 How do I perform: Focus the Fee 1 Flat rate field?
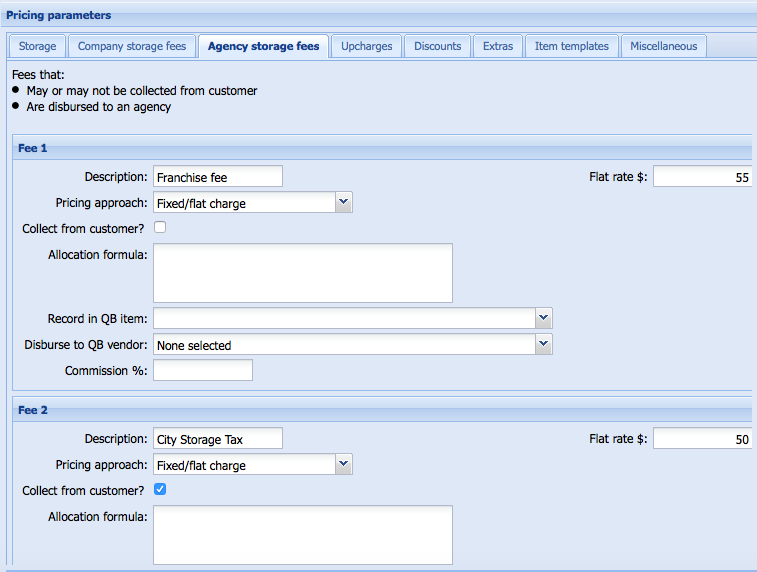[702, 177]
